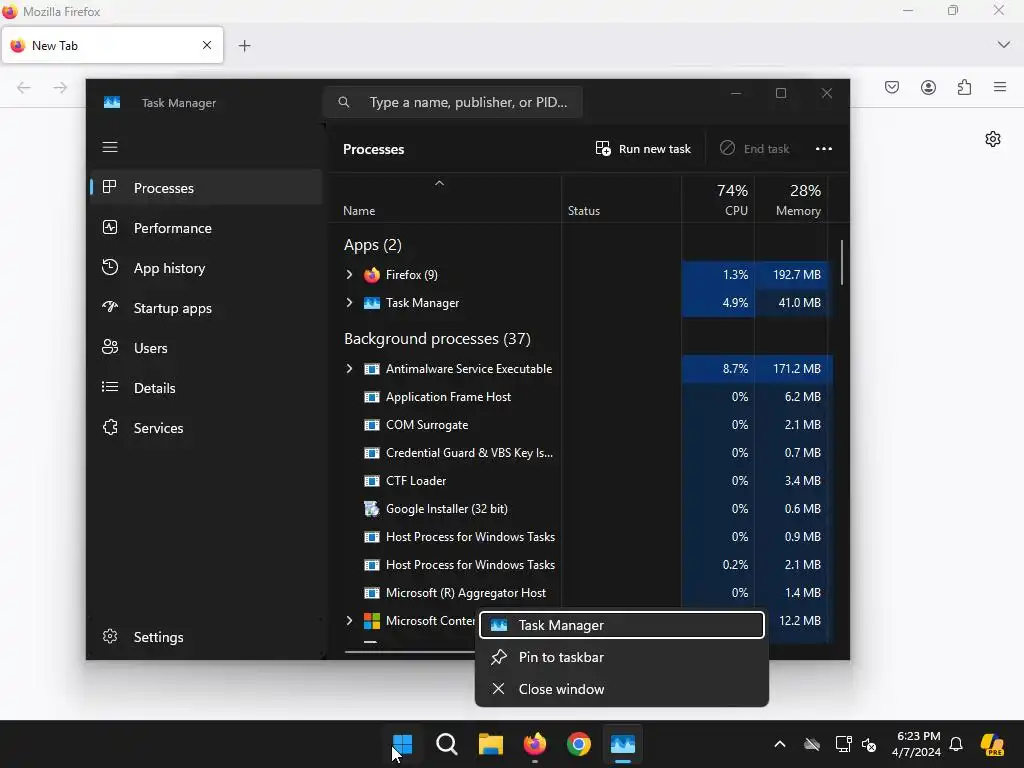Open the Startup apps page
Image resolution: width=1024 pixels, height=768 pixels.
[x=206, y=308]
